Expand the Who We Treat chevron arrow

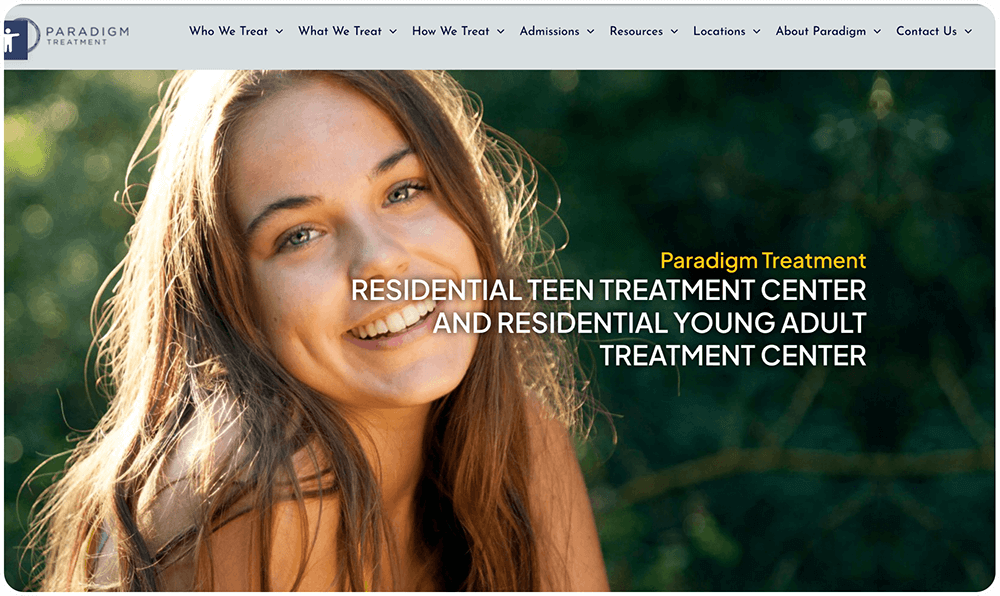pos(279,31)
